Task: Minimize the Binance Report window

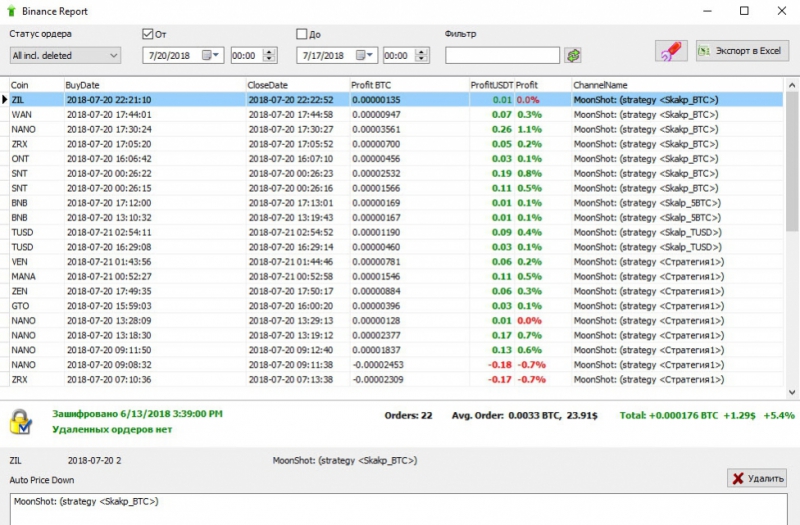Action: point(707,11)
